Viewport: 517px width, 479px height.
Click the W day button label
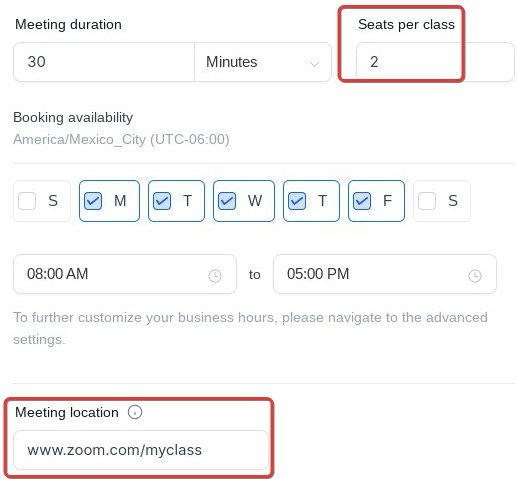(255, 201)
